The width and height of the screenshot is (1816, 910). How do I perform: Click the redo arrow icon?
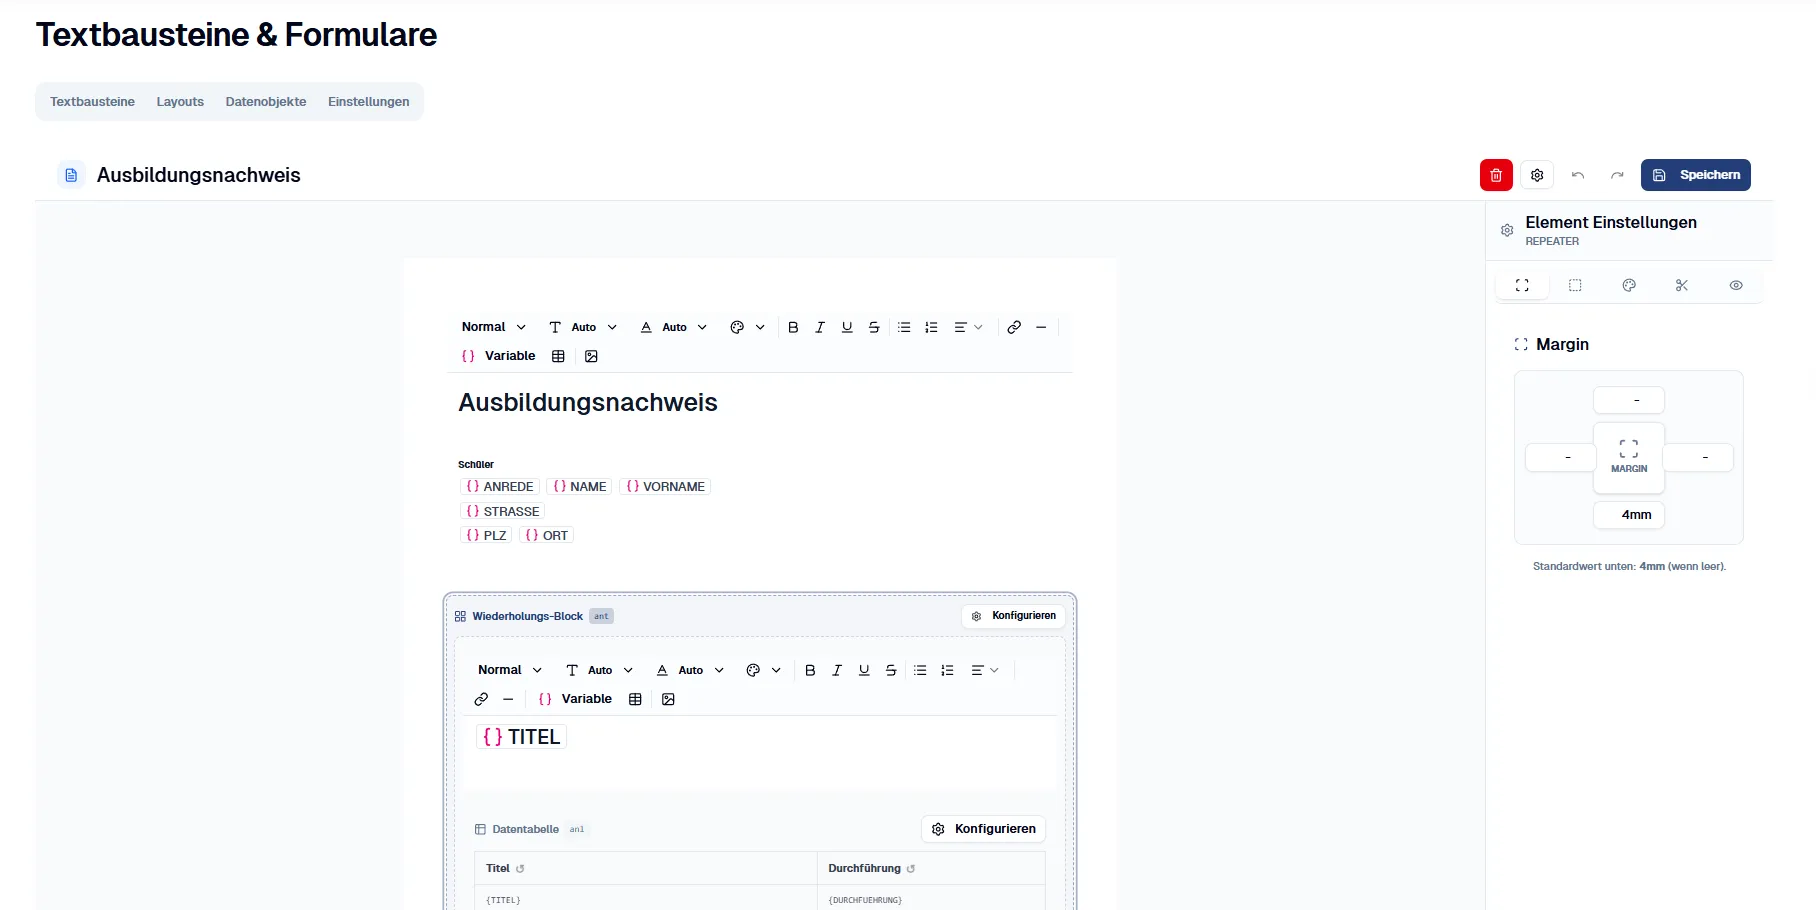coord(1617,175)
